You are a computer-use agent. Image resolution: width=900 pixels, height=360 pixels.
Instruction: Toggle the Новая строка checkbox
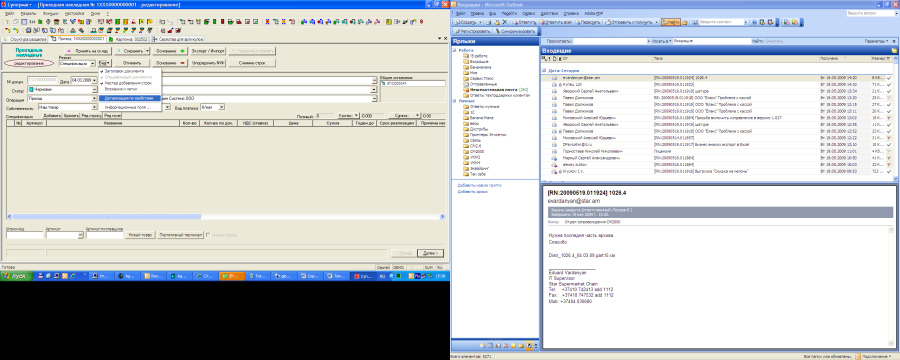point(208,235)
